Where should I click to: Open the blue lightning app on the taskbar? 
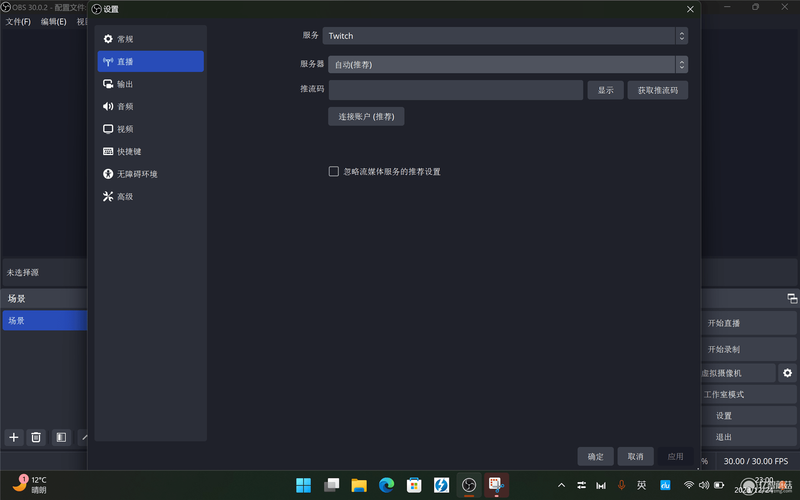click(441, 485)
